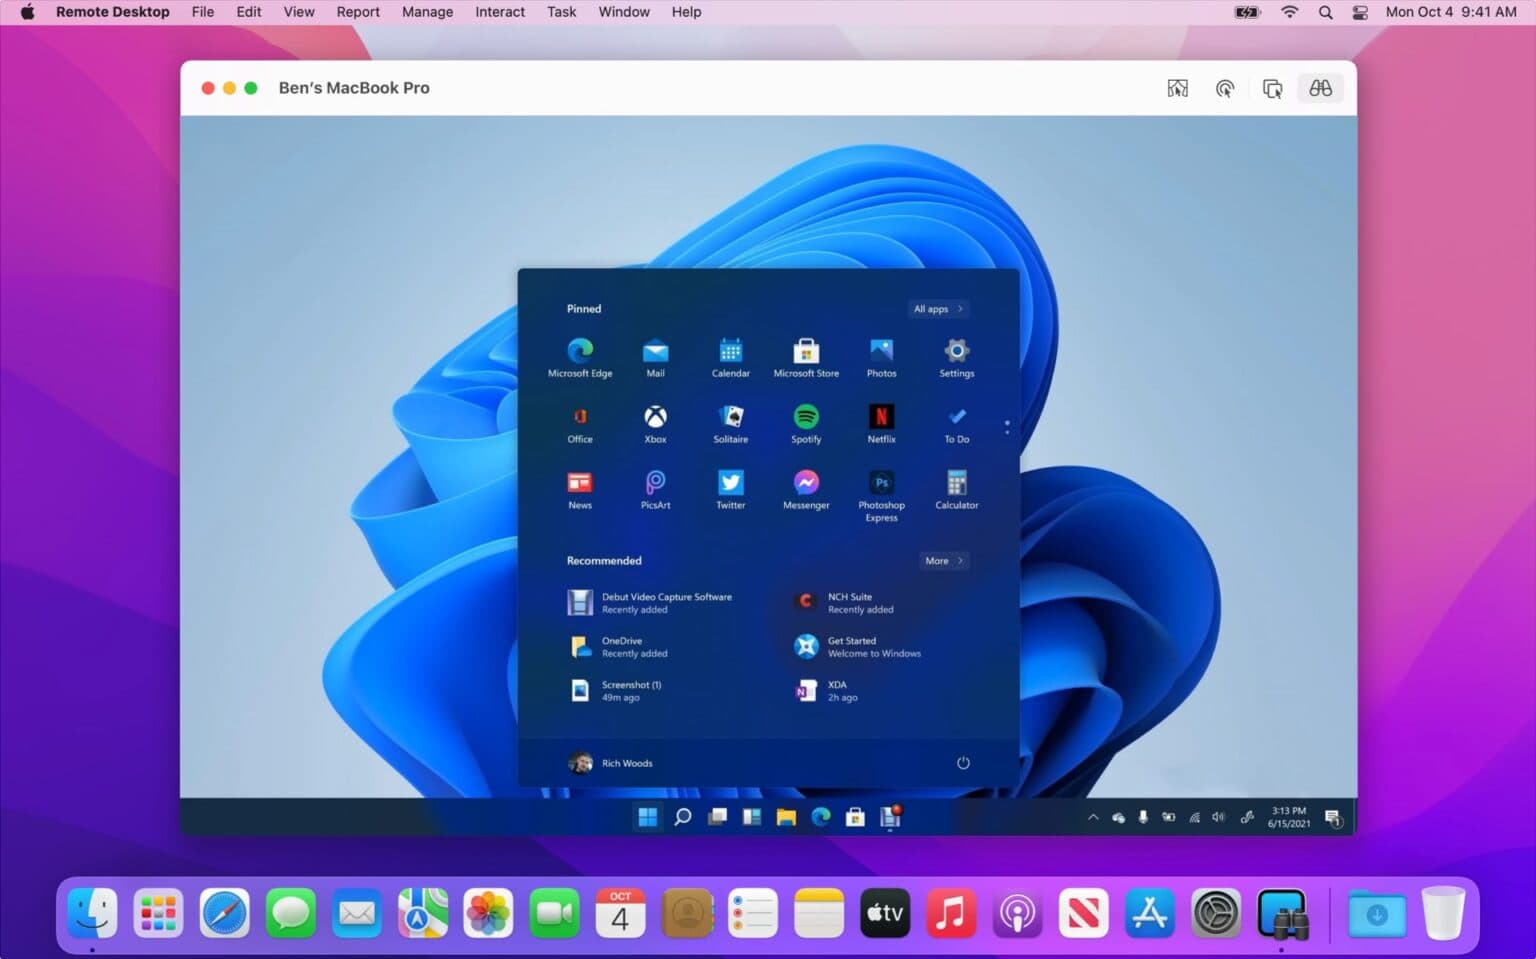Open the Interact menu

(499, 12)
